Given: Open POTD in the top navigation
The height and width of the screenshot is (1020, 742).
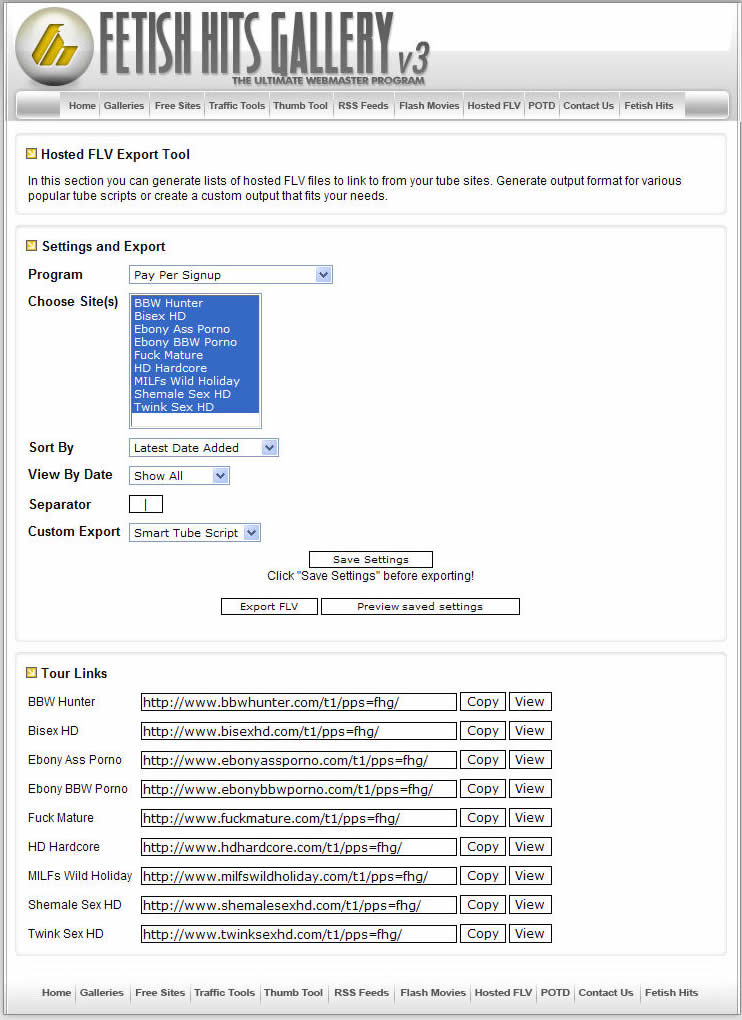Looking at the screenshot, I should coord(542,105).
